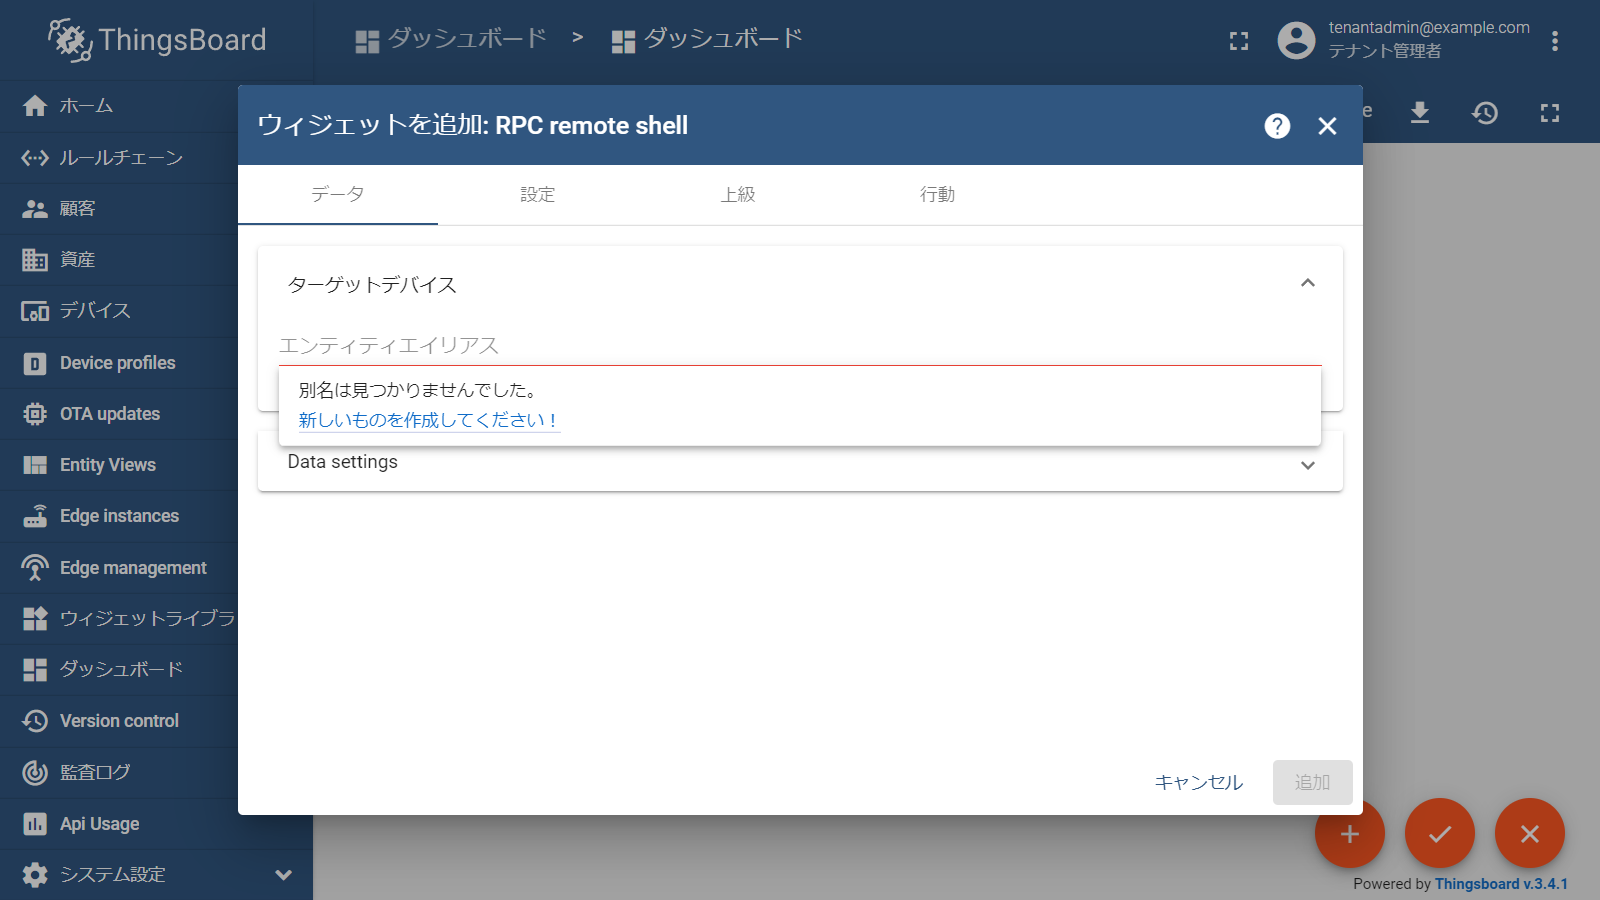
Task: Select the 行動 tab
Action: click(937, 195)
